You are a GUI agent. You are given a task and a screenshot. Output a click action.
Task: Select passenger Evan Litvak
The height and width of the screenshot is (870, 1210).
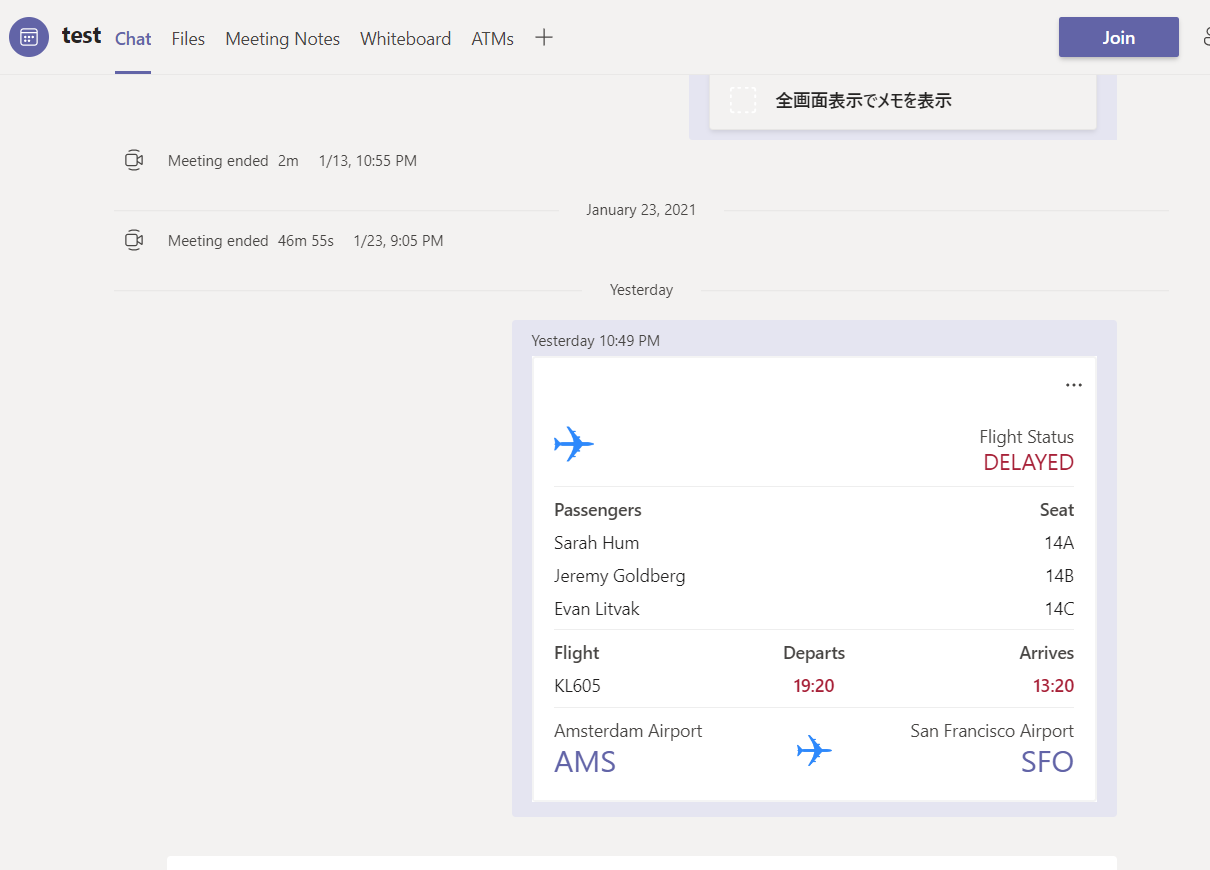pyautogui.click(x=597, y=609)
